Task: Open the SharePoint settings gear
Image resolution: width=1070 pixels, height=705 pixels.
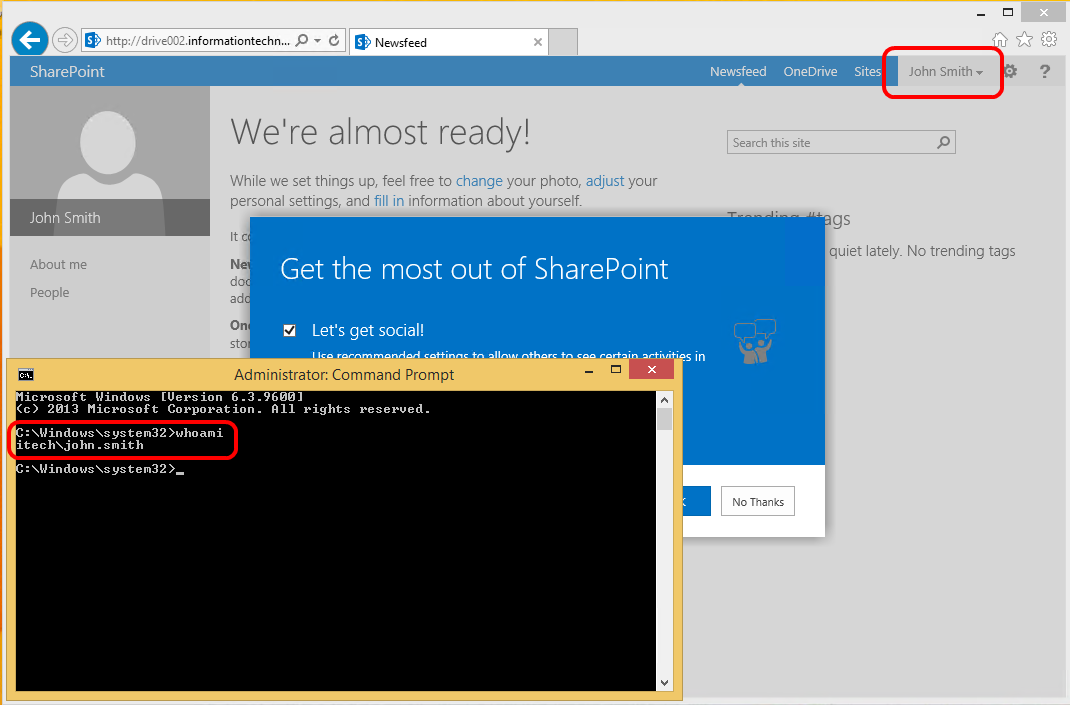Action: (x=1010, y=71)
